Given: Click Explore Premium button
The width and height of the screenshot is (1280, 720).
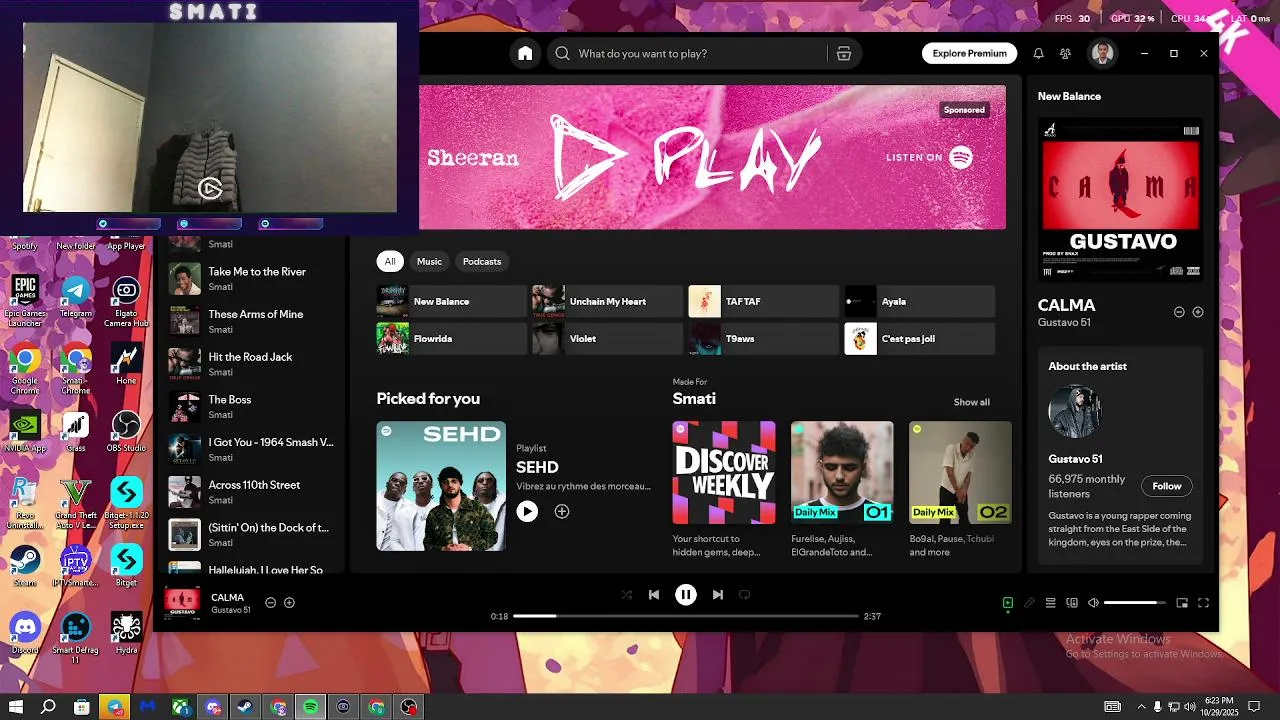Looking at the screenshot, I should [x=969, y=54].
